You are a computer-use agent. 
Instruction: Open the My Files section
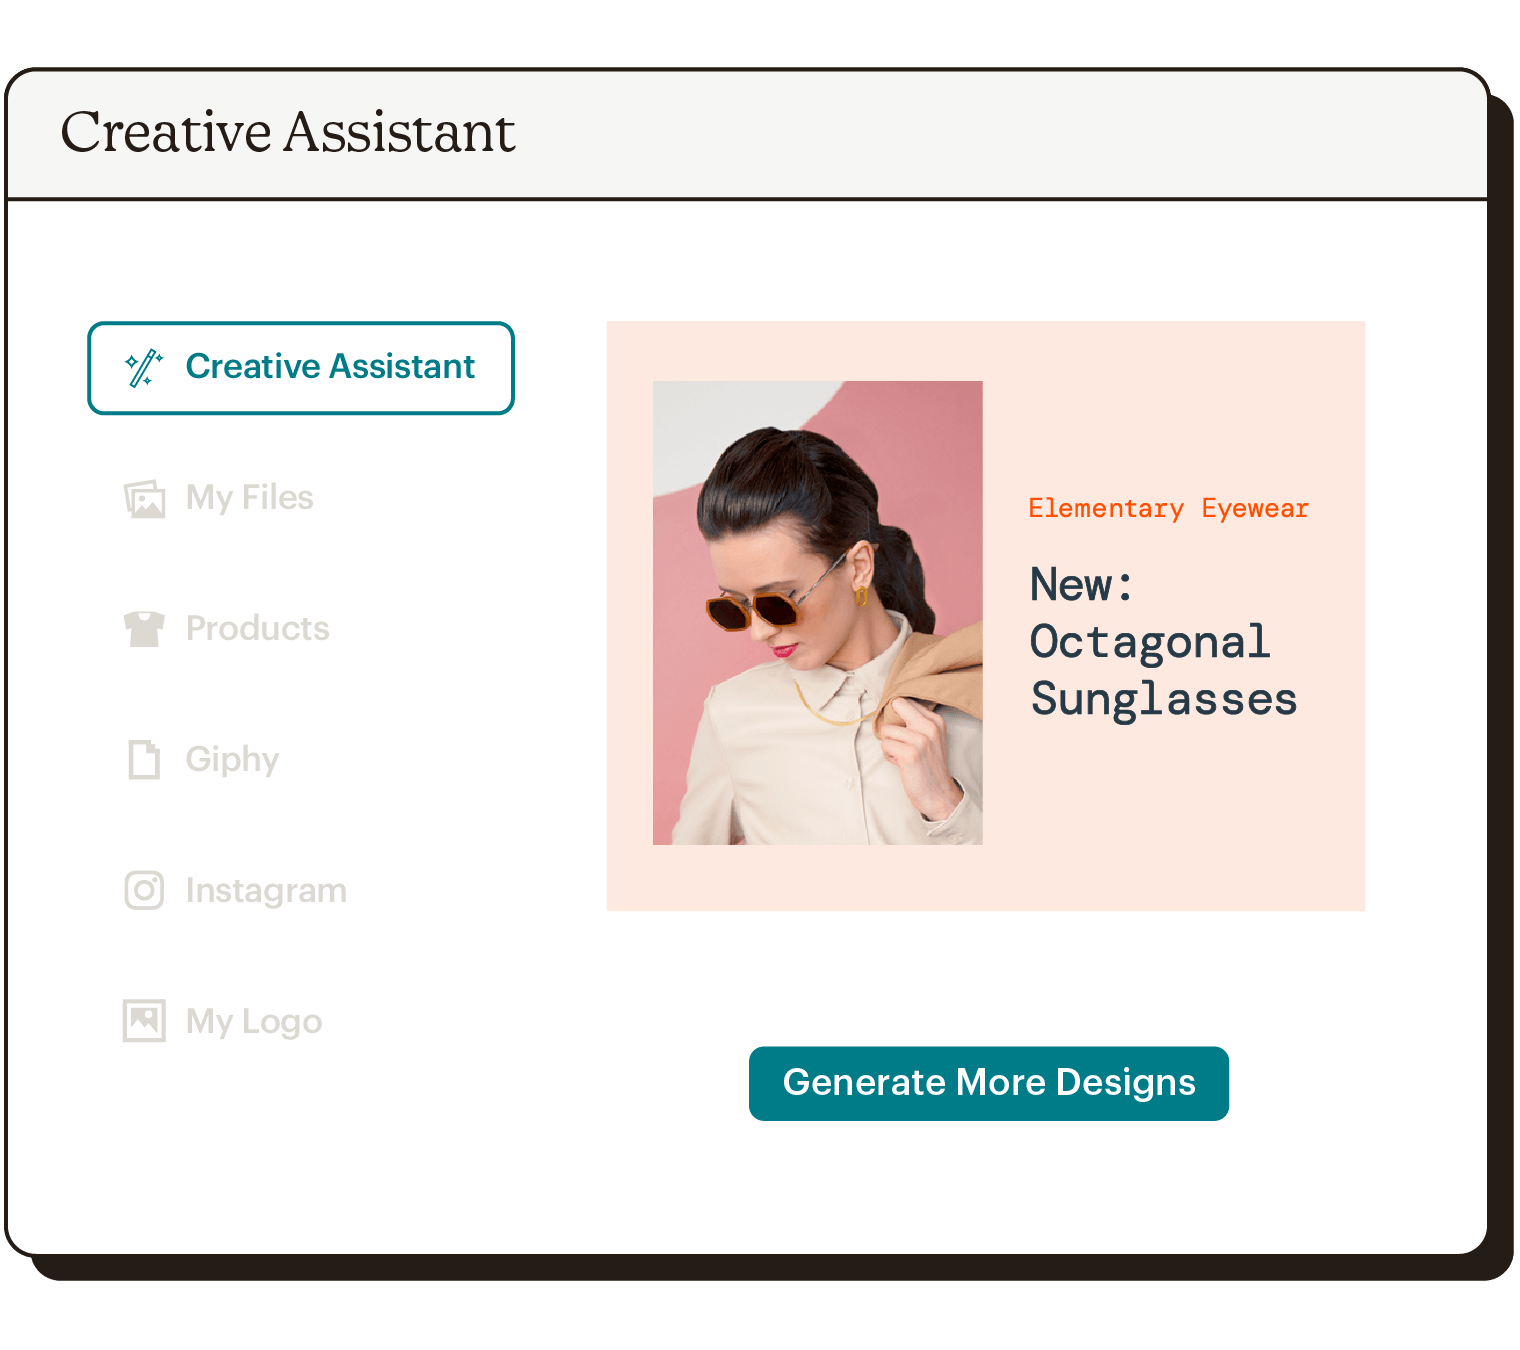pyautogui.click(x=250, y=498)
